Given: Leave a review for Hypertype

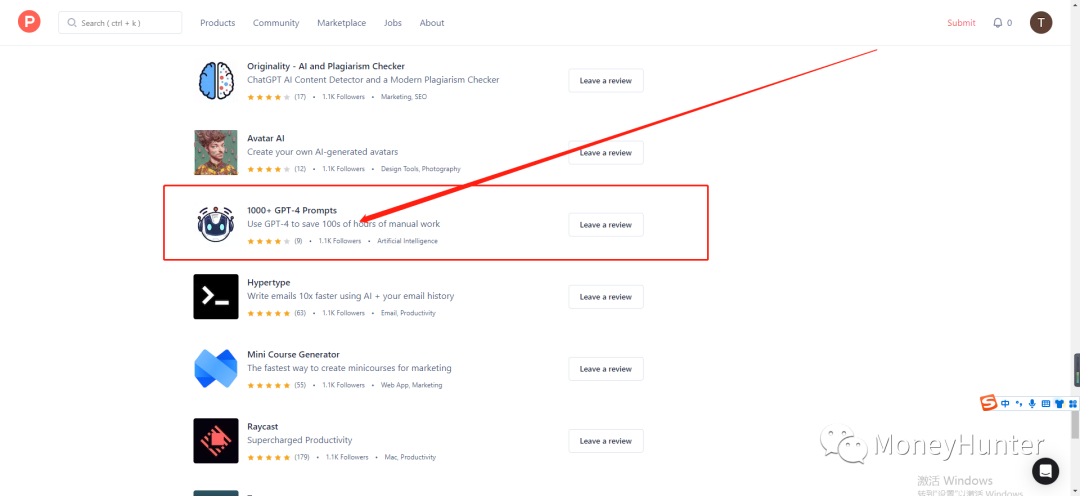Looking at the screenshot, I should [605, 297].
